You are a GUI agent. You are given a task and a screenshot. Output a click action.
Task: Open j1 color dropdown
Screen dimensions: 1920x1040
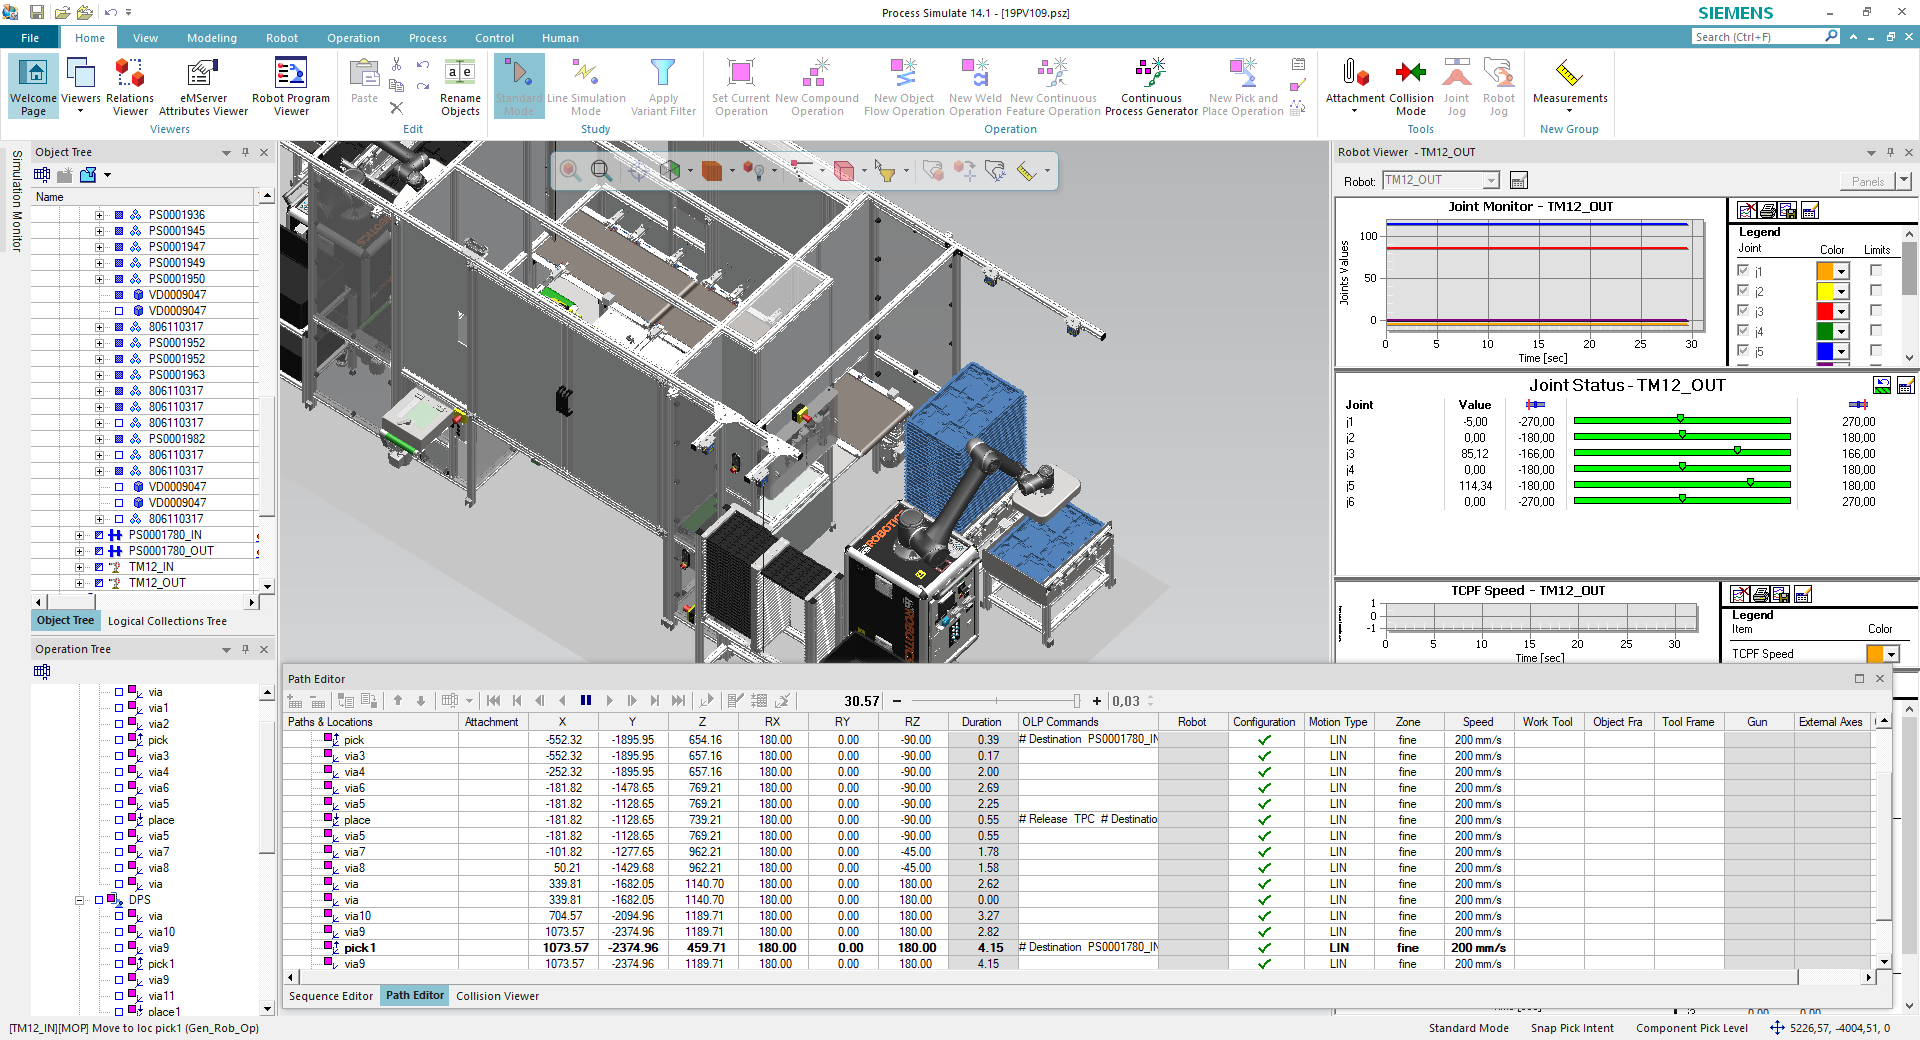point(1841,271)
